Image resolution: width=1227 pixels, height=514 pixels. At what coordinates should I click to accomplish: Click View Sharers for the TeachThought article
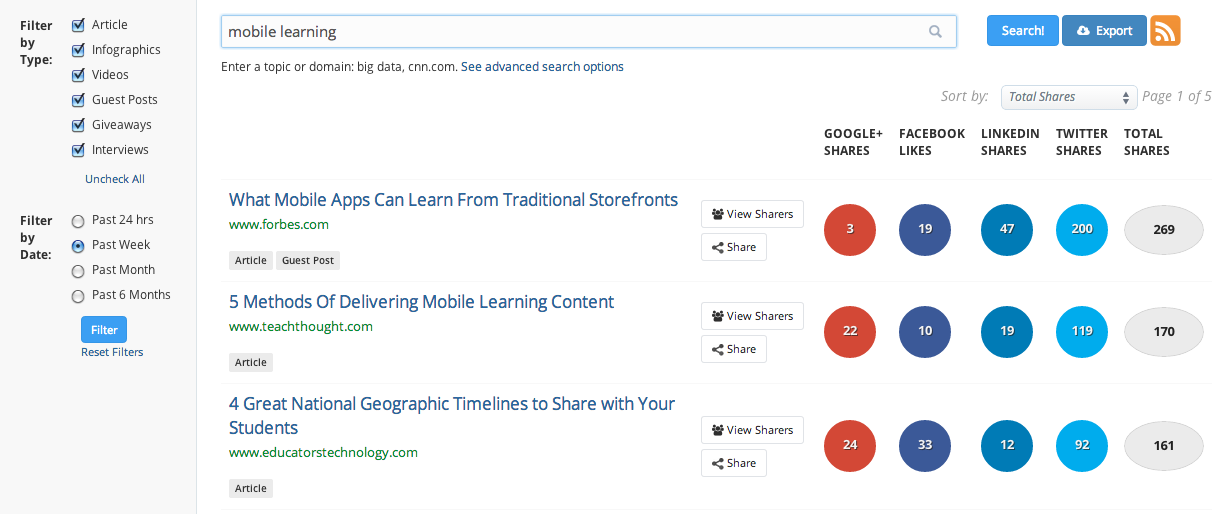point(752,316)
